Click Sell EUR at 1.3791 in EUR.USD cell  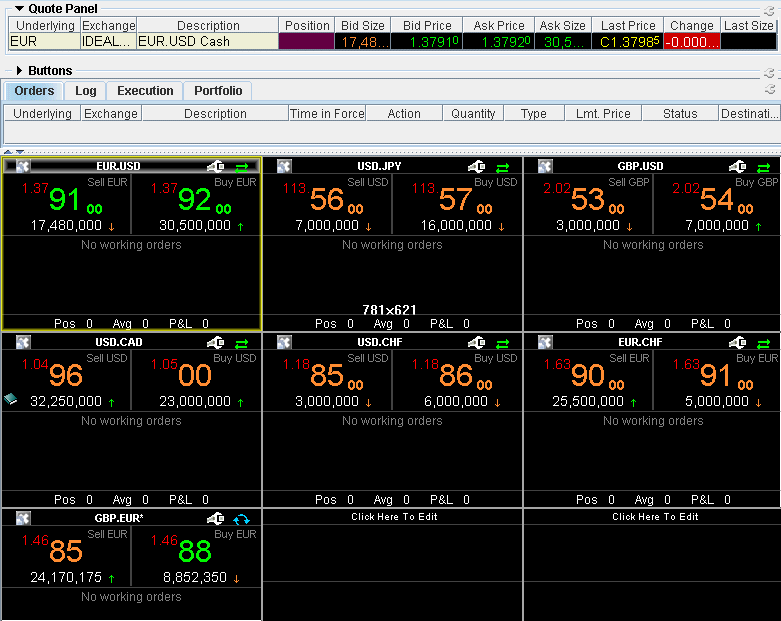[x=67, y=204]
